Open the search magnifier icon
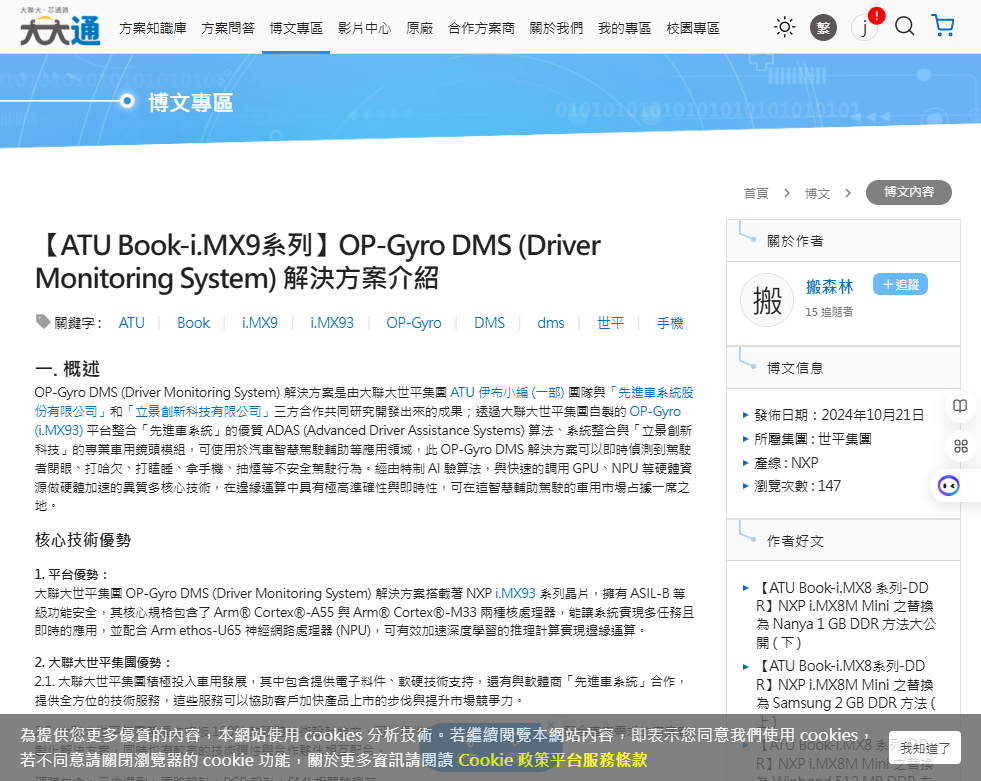981x781 pixels. point(905,26)
